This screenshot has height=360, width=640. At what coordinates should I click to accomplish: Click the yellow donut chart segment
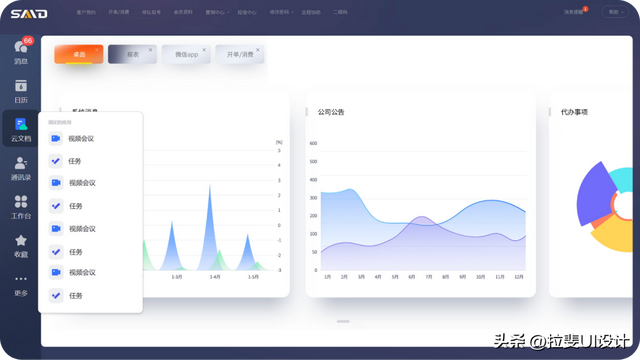pos(616,235)
